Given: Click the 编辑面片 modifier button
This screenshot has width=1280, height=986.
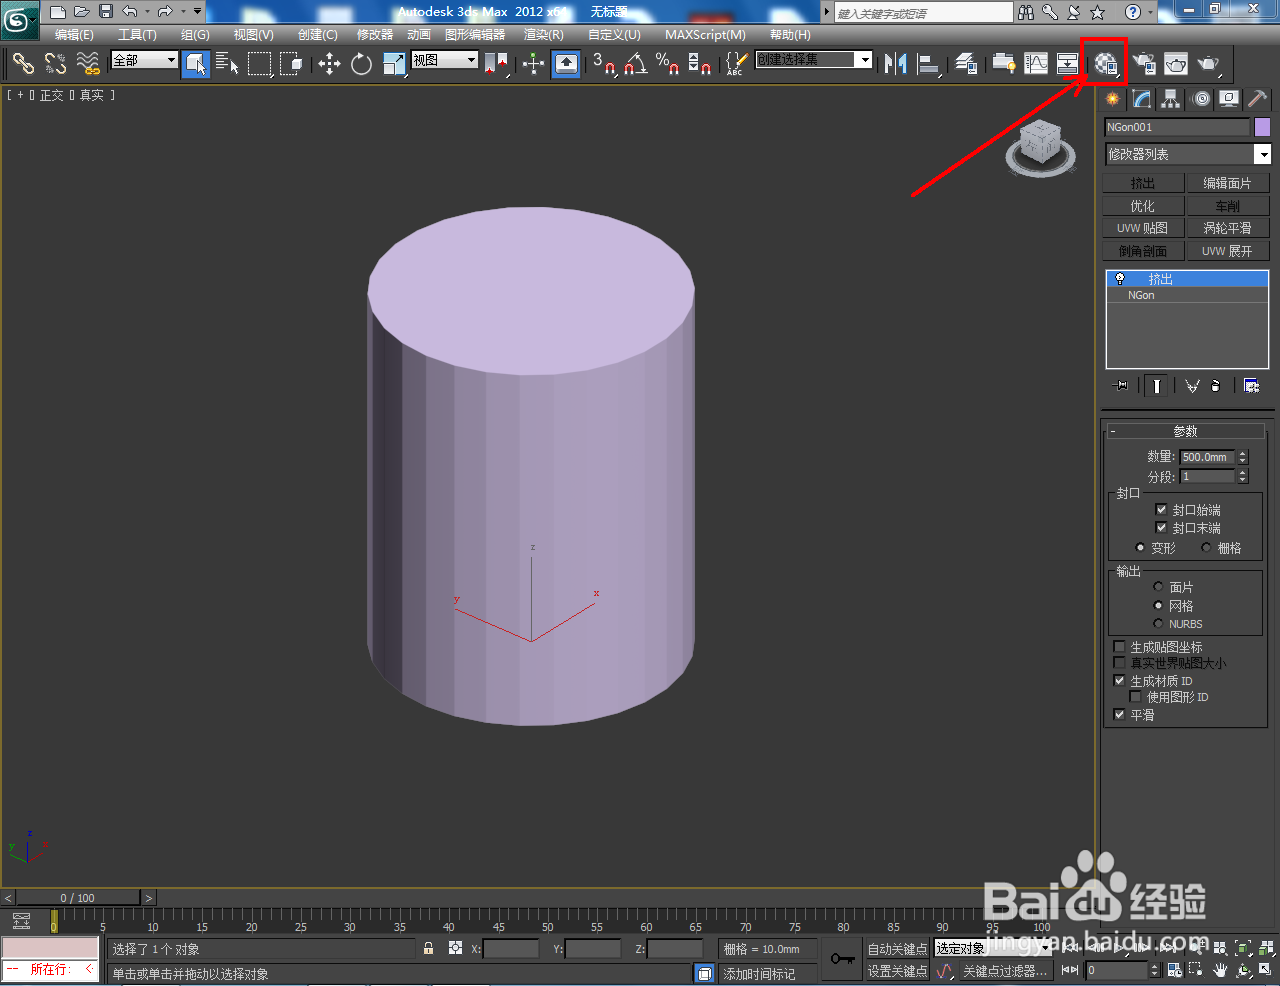Looking at the screenshot, I should 1227,183.
